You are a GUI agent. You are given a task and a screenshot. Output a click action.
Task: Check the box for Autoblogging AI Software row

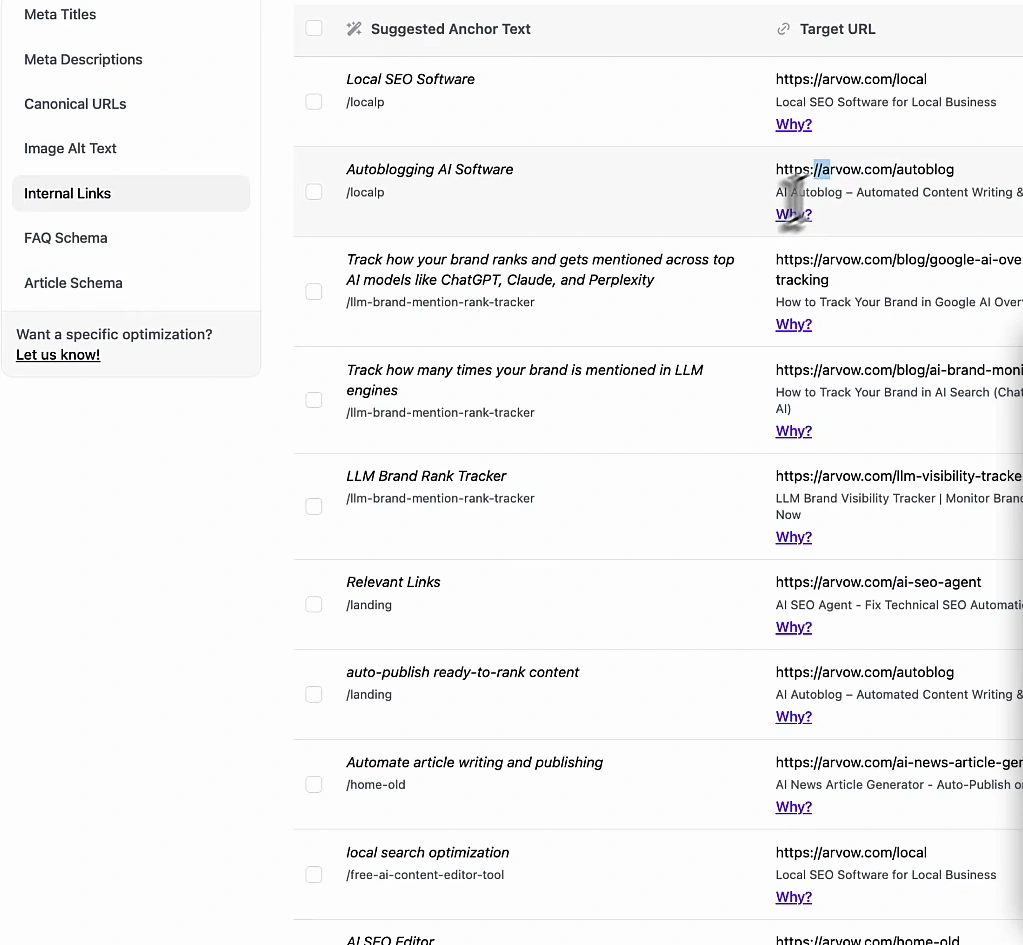(314, 192)
